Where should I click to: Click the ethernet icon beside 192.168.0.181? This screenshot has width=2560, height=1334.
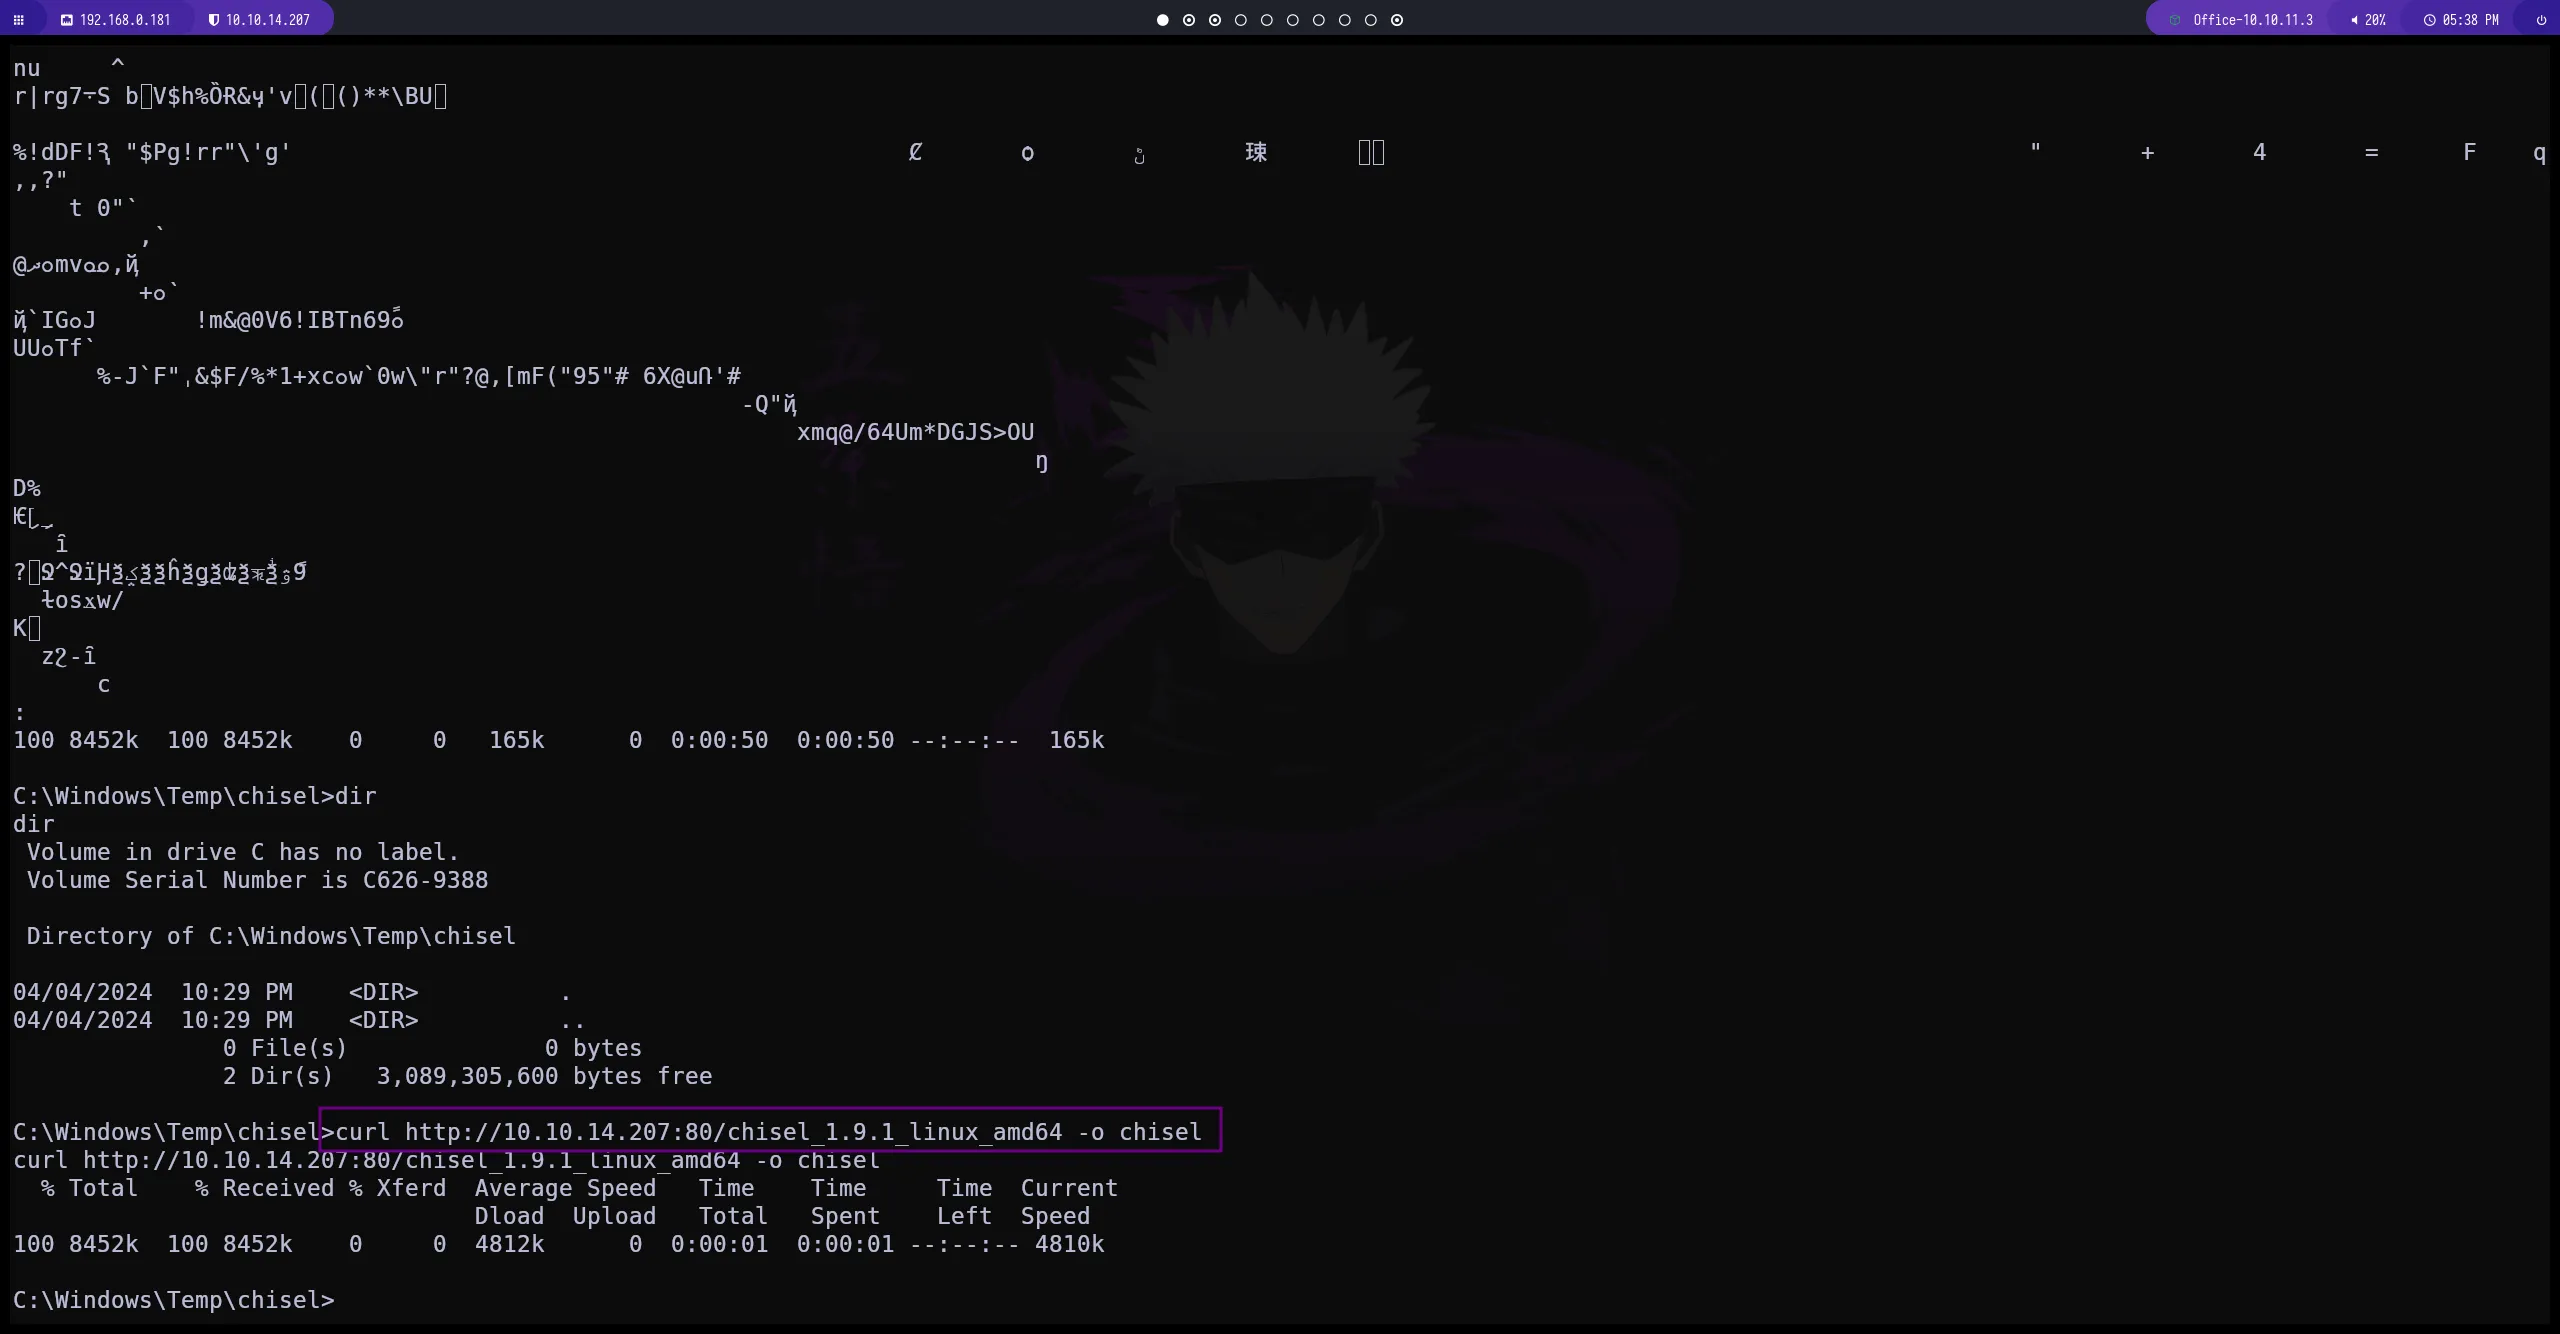66,20
